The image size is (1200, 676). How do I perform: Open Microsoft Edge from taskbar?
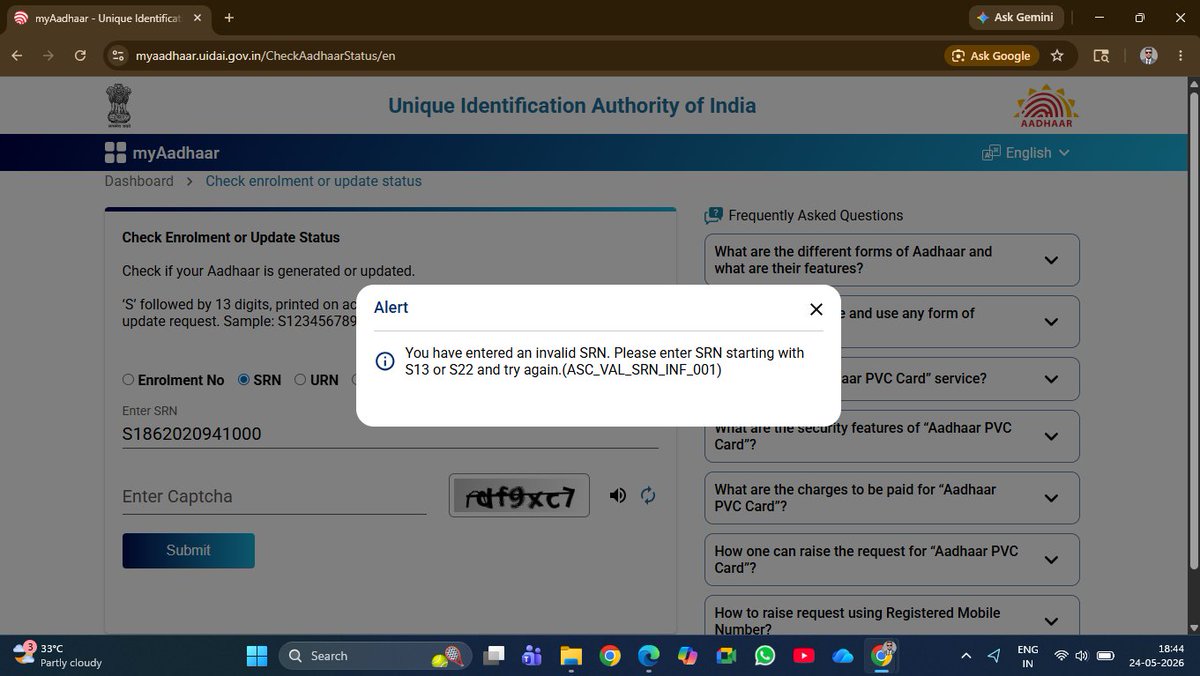[648, 656]
